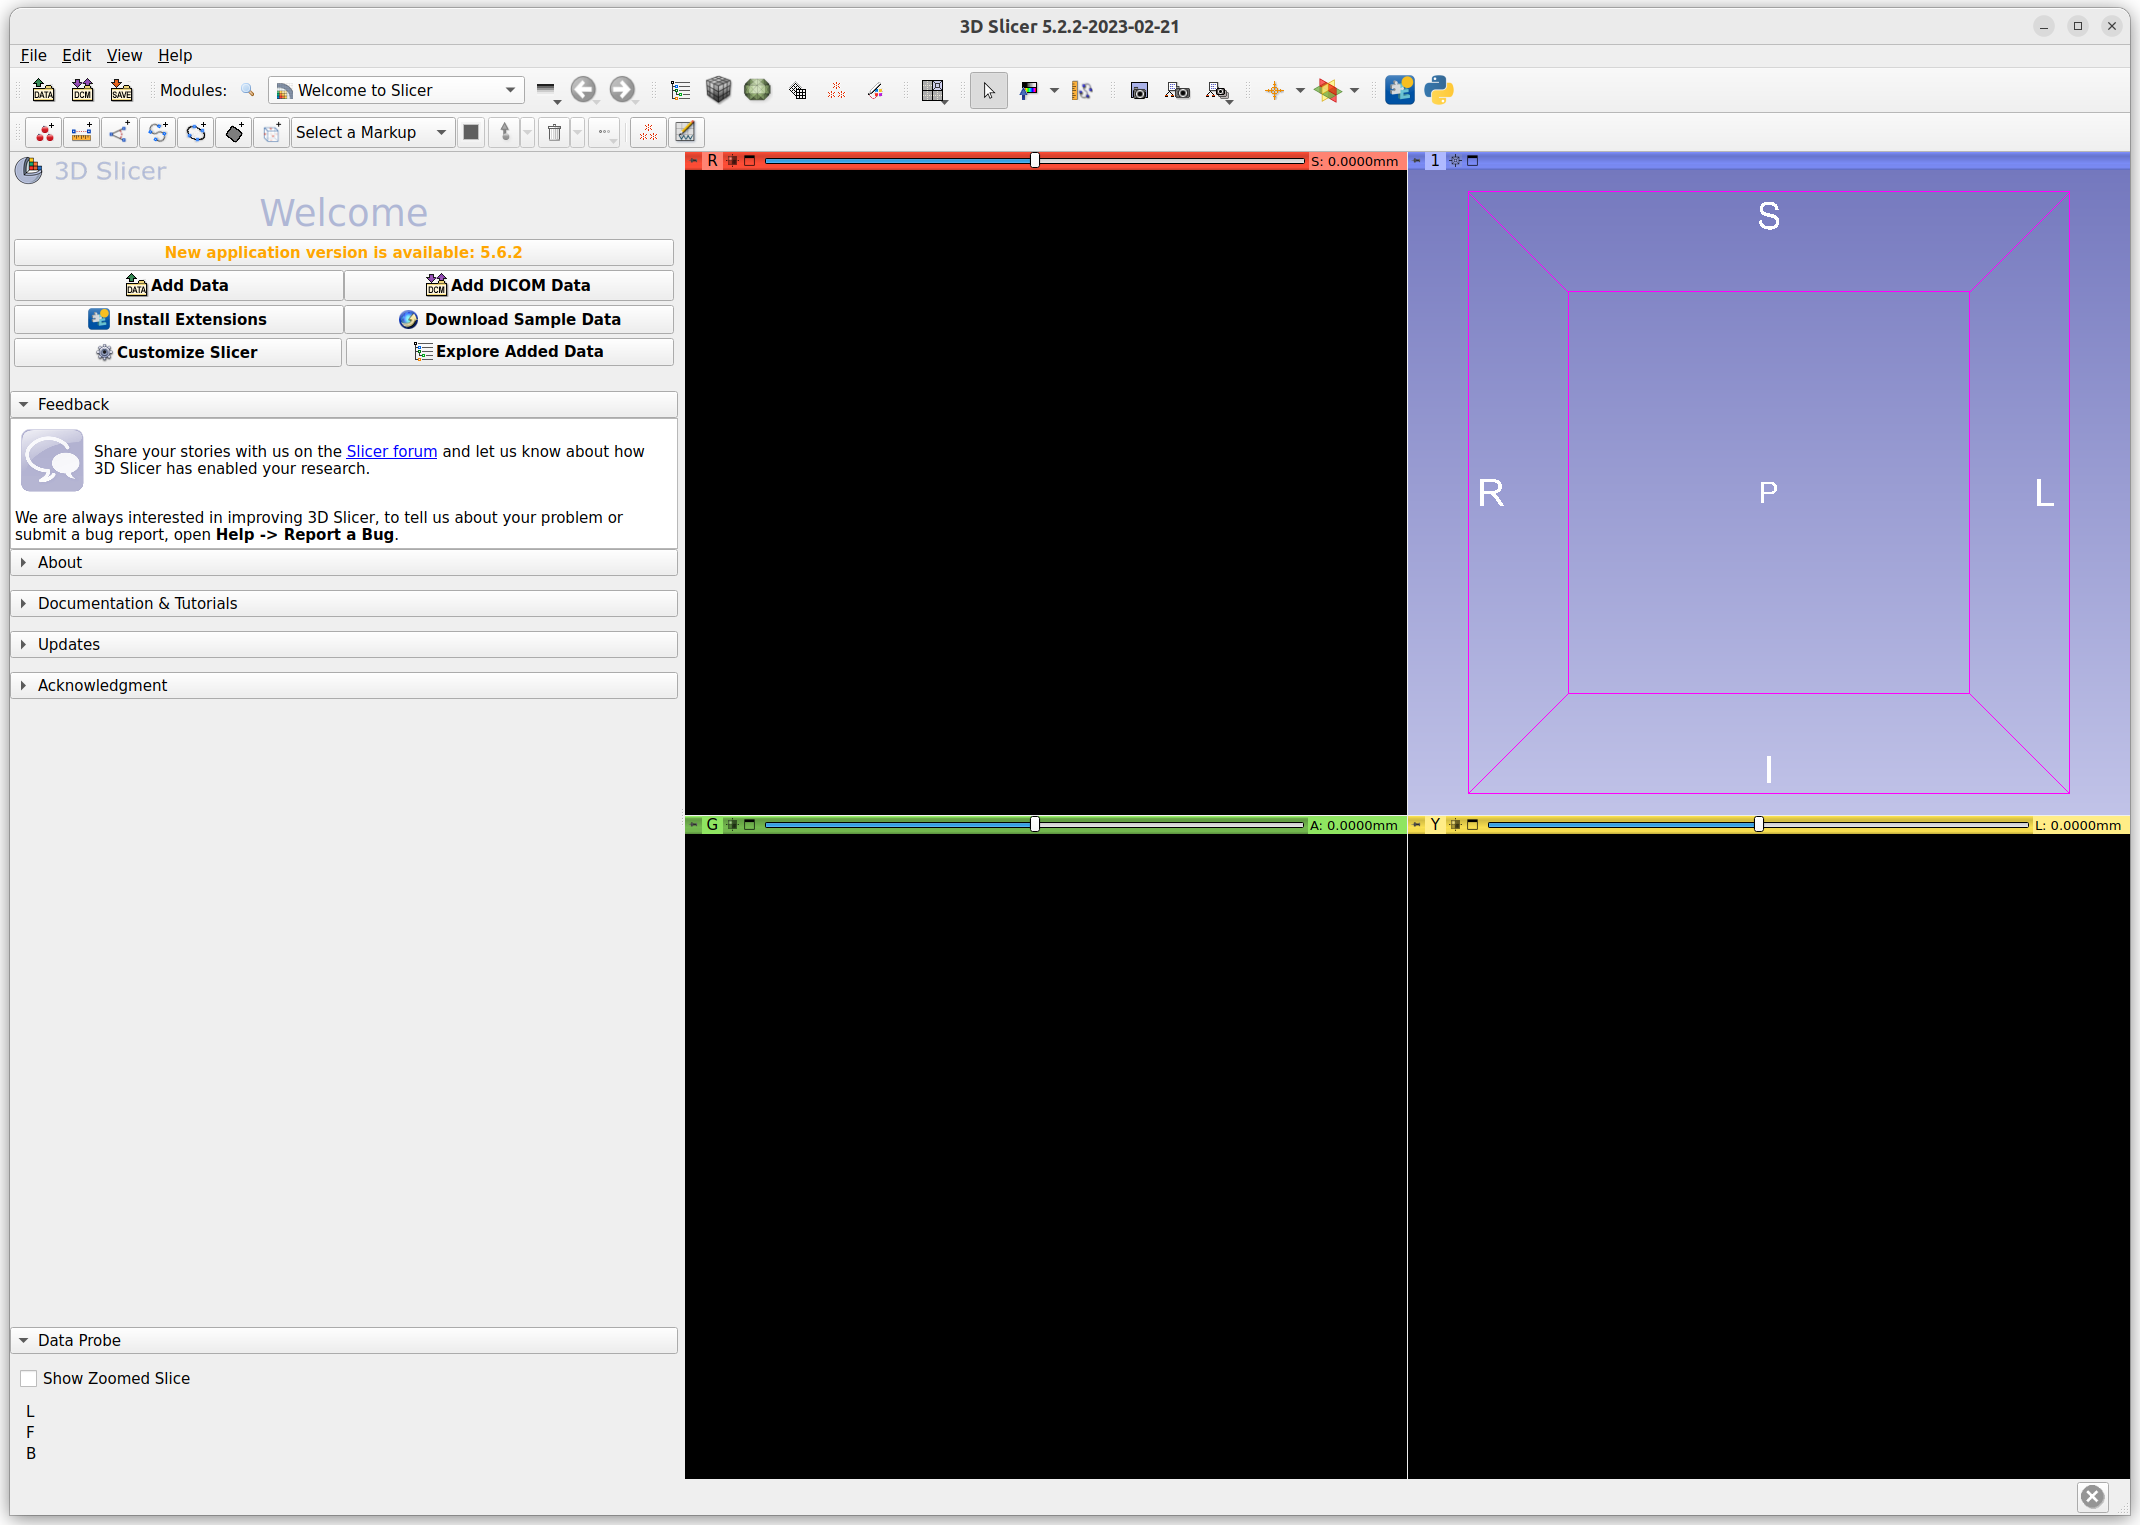Expand the About section
This screenshot has width=2140, height=1525.
tap(344, 562)
